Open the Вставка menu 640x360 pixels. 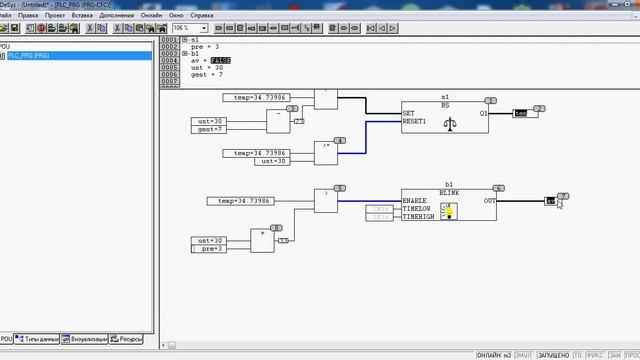[82, 16]
